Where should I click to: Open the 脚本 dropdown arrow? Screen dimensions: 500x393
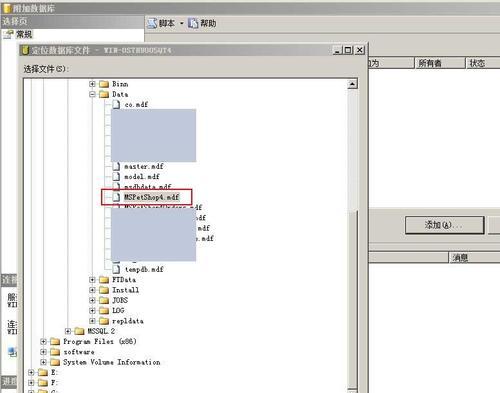[x=182, y=23]
